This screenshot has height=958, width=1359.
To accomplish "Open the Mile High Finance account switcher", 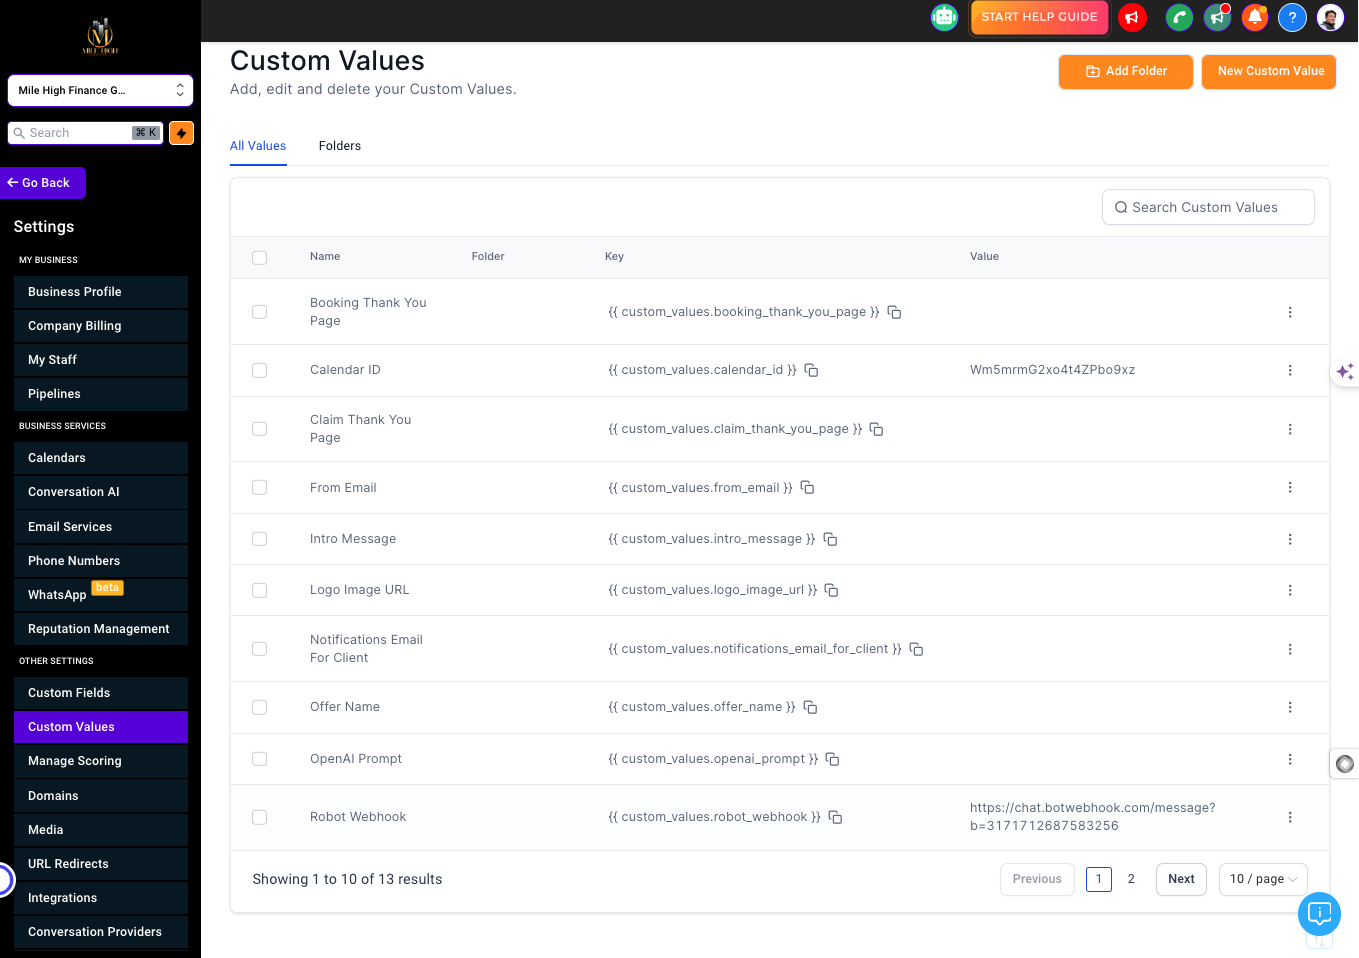I will pyautogui.click(x=100, y=90).
